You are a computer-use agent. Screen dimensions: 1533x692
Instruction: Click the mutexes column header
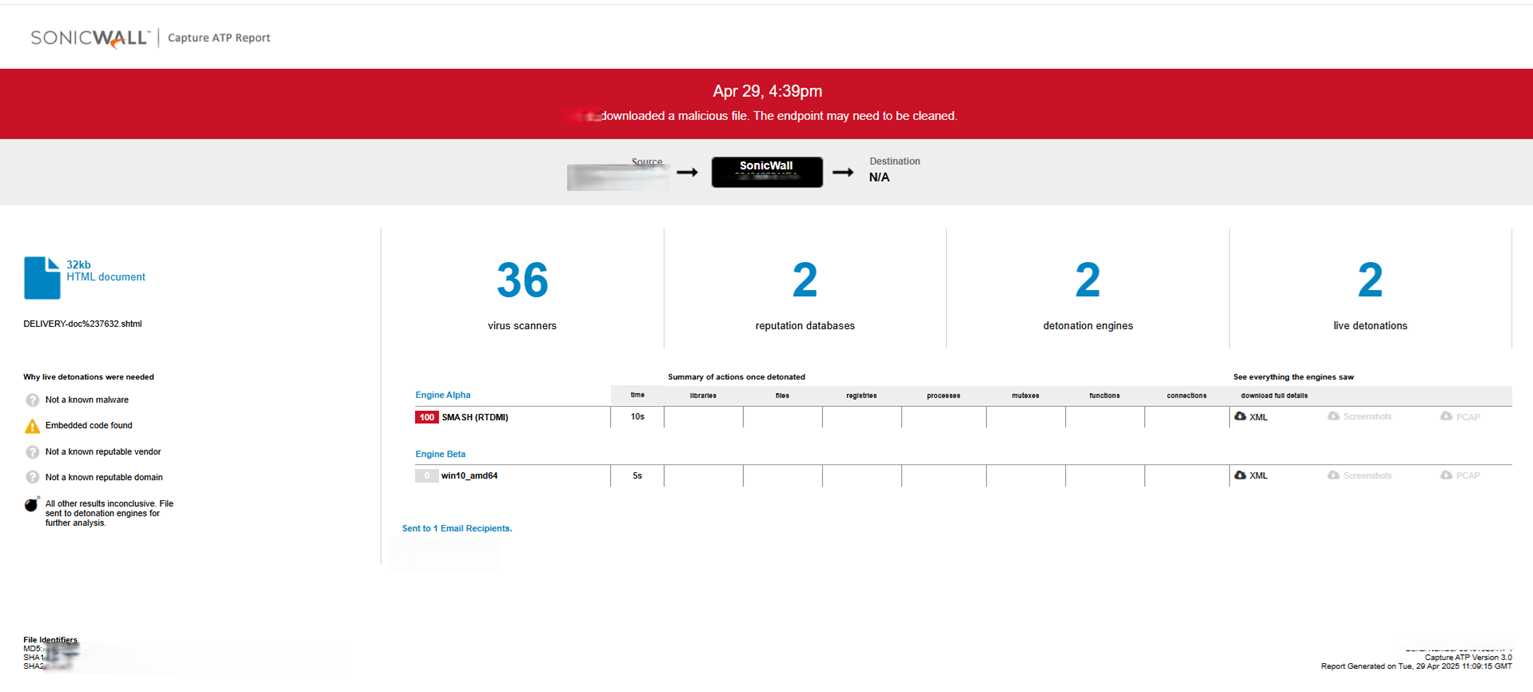coord(1025,396)
